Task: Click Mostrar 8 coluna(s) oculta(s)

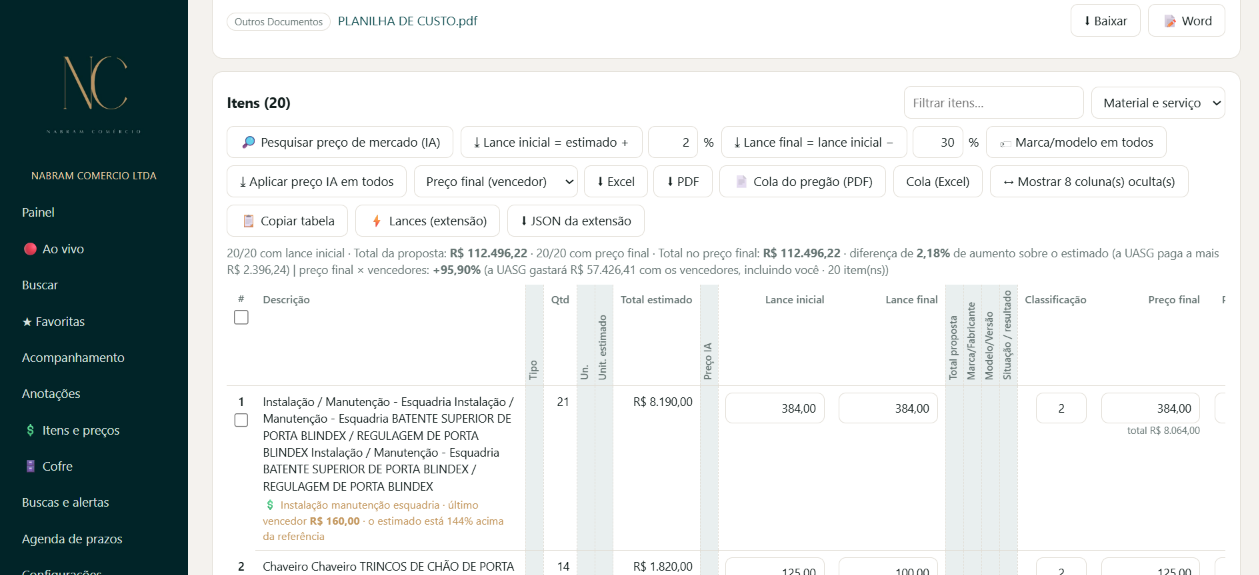Action: coord(1089,182)
